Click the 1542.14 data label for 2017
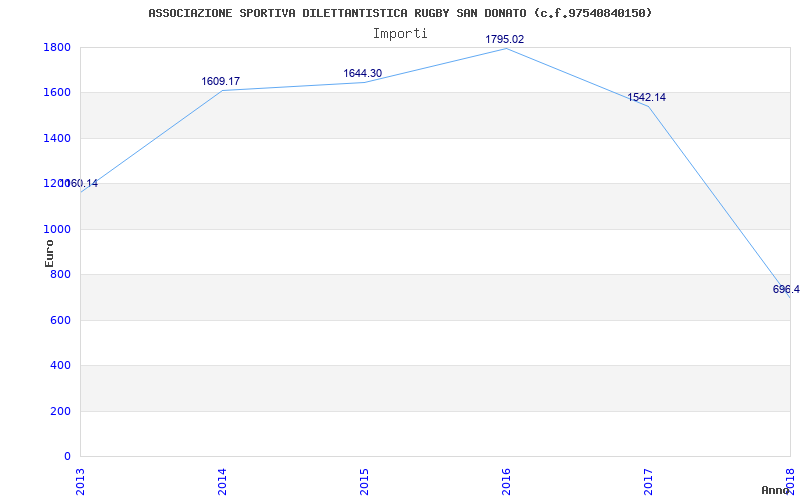800x500 pixels. (x=646, y=97)
